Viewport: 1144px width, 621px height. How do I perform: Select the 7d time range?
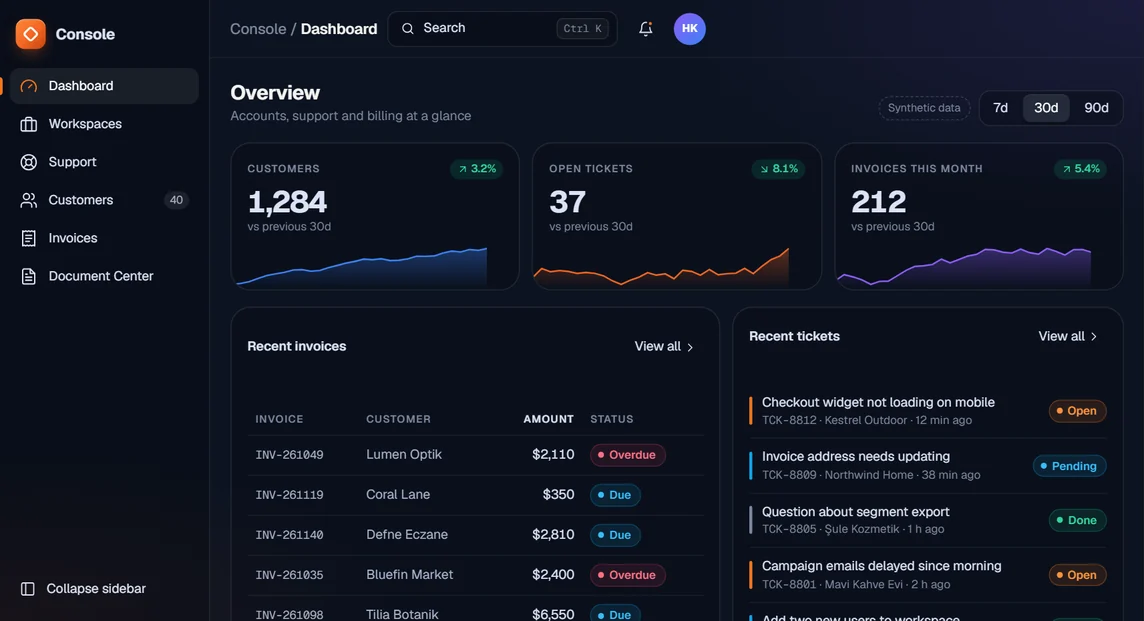pos(1000,108)
